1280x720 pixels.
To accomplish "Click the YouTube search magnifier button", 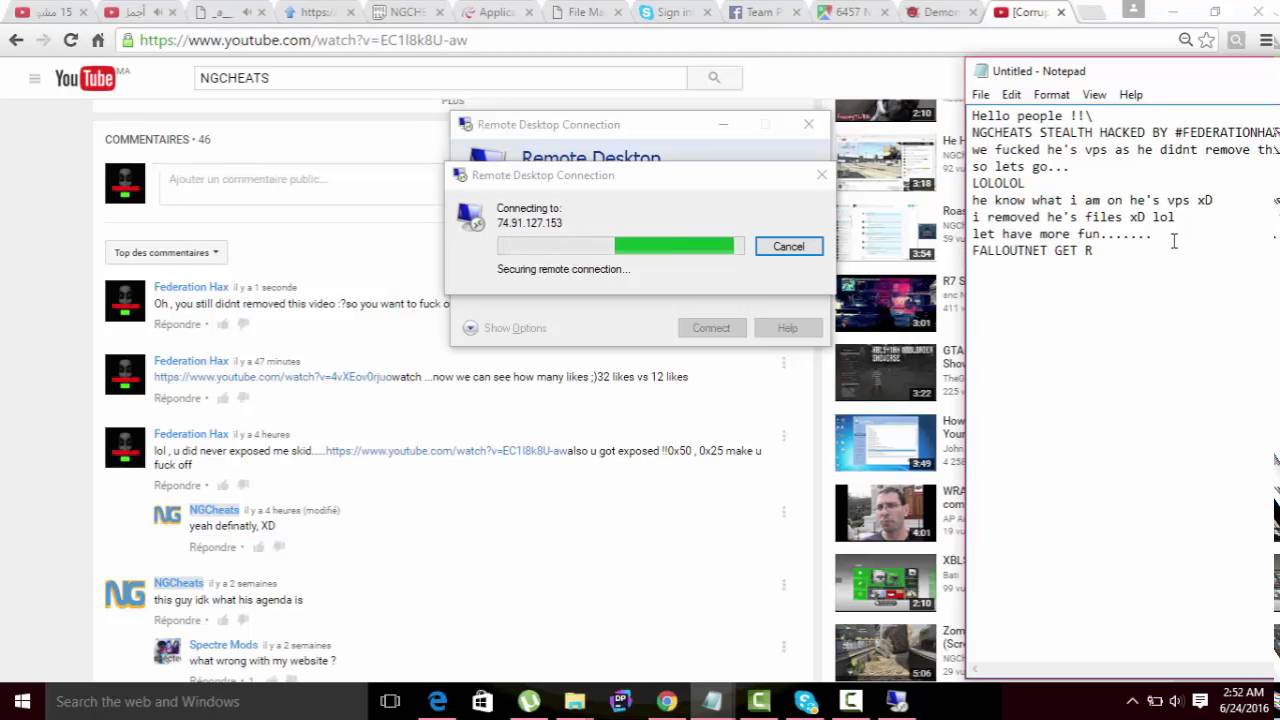I will click(714, 77).
